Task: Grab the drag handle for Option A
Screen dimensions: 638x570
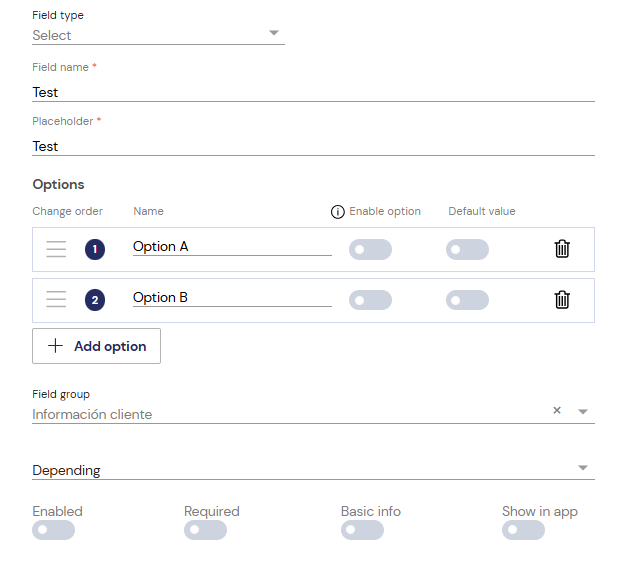Action: pos(56,249)
